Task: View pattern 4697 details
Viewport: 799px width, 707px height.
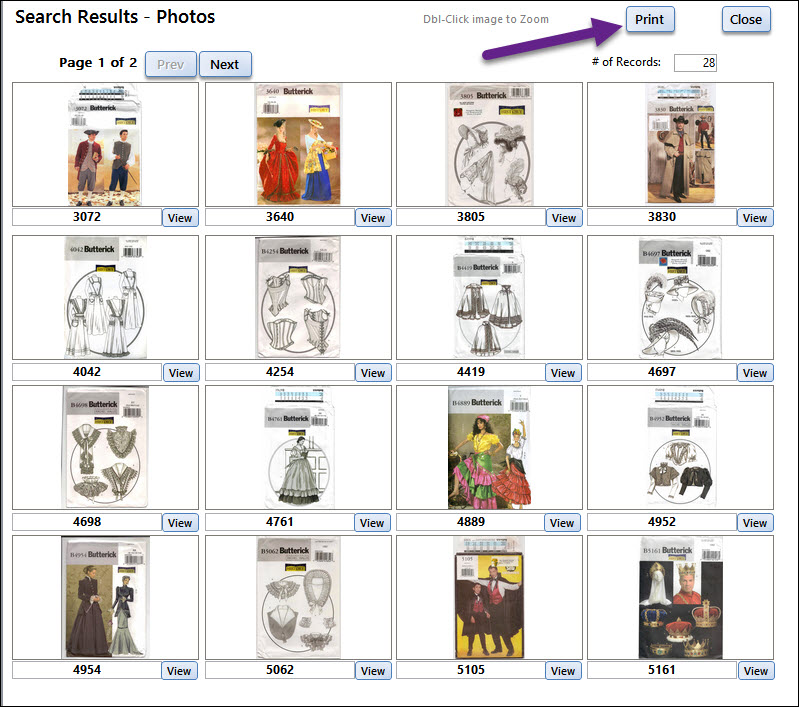Action: [755, 373]
